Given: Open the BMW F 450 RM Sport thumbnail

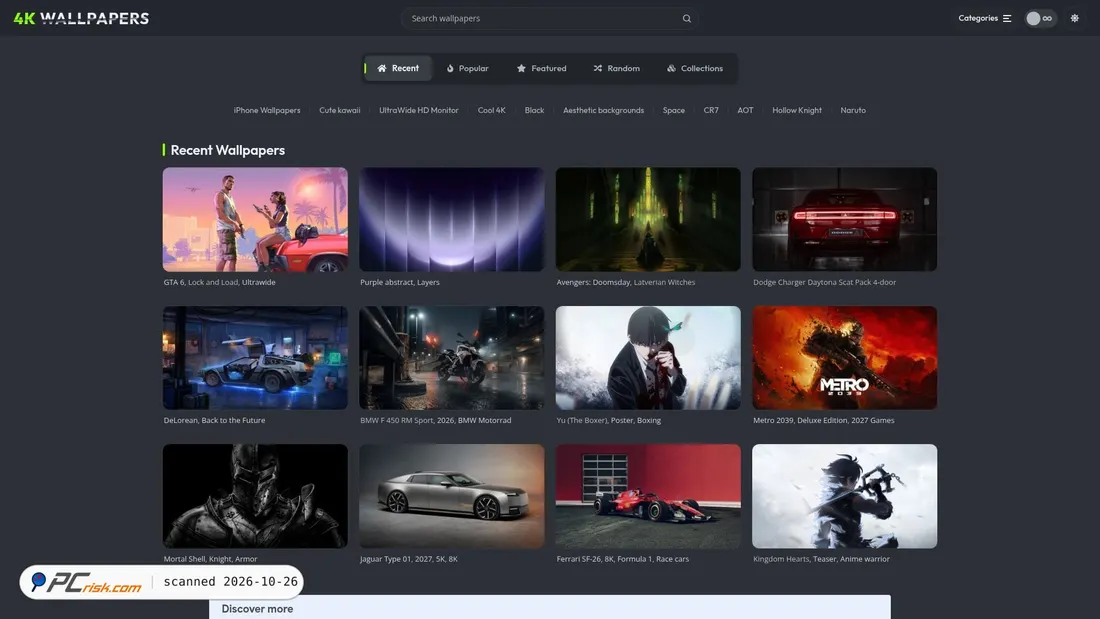Looking at the screenshot, I should click(452, 358).
